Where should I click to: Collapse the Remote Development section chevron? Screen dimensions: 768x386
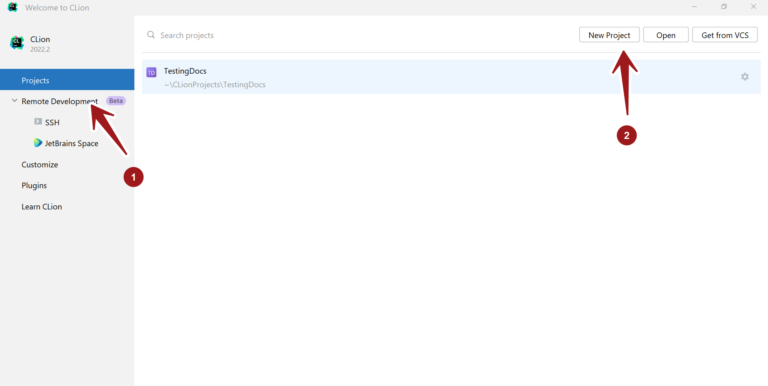(14, 101)
